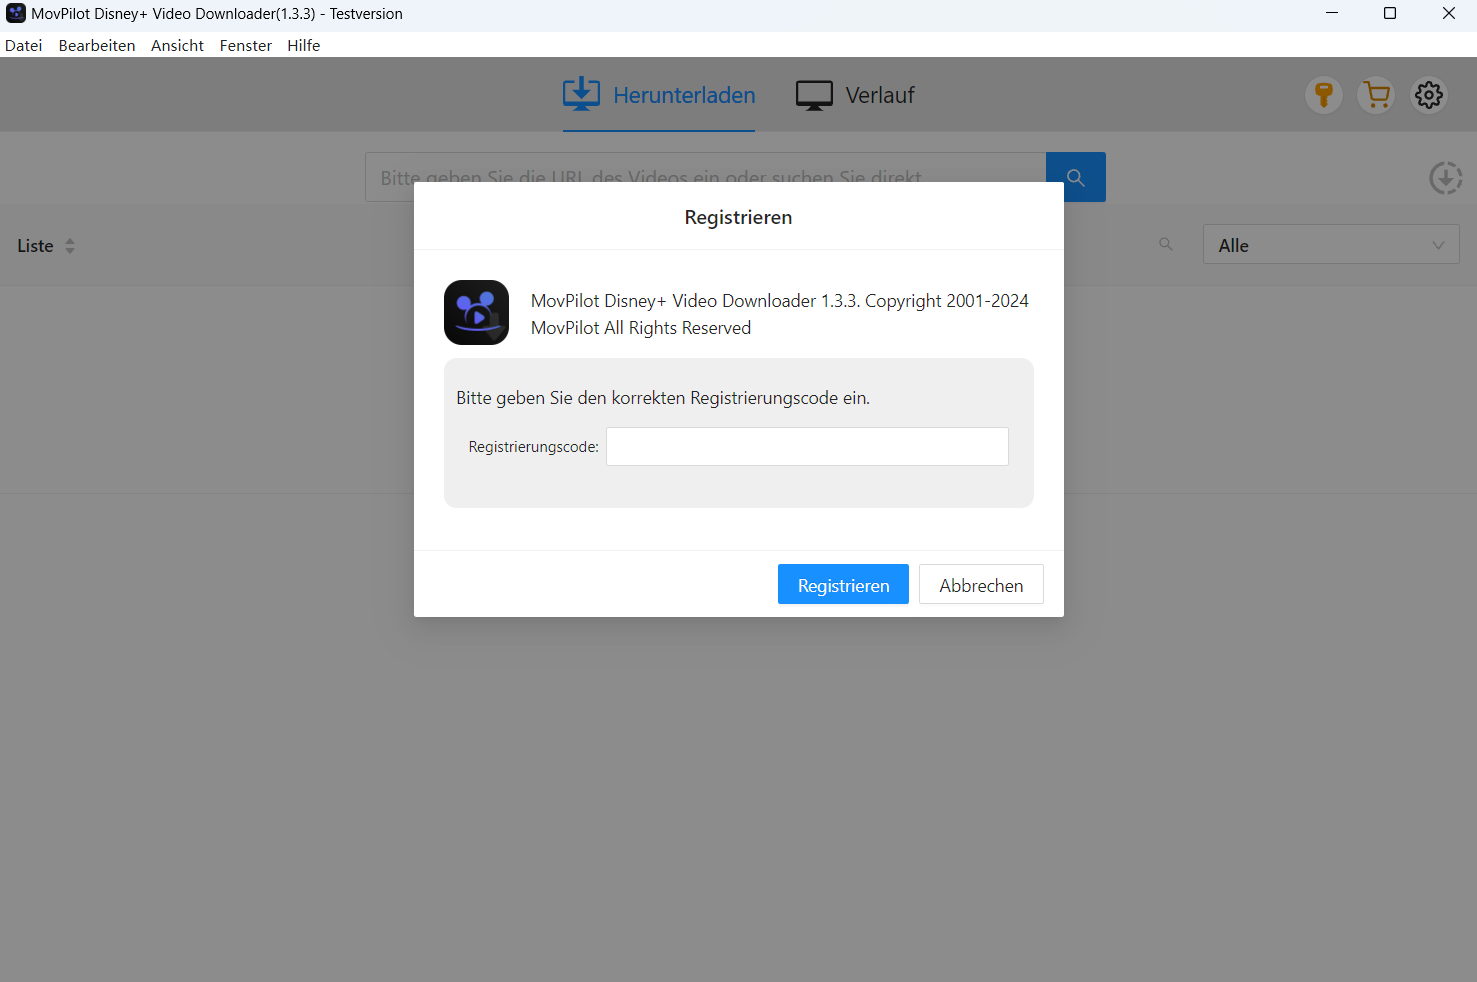The width and height of the screenshot is (1477, 982).
Task: Open the Ansicht menu
Action: click(x=178, y=45)
